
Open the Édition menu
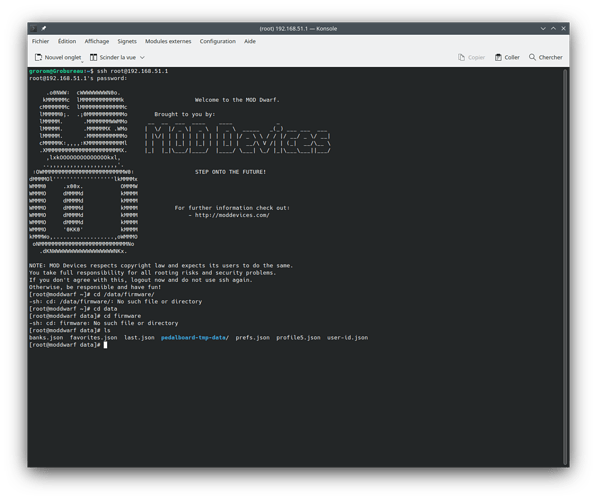[67, 41]
